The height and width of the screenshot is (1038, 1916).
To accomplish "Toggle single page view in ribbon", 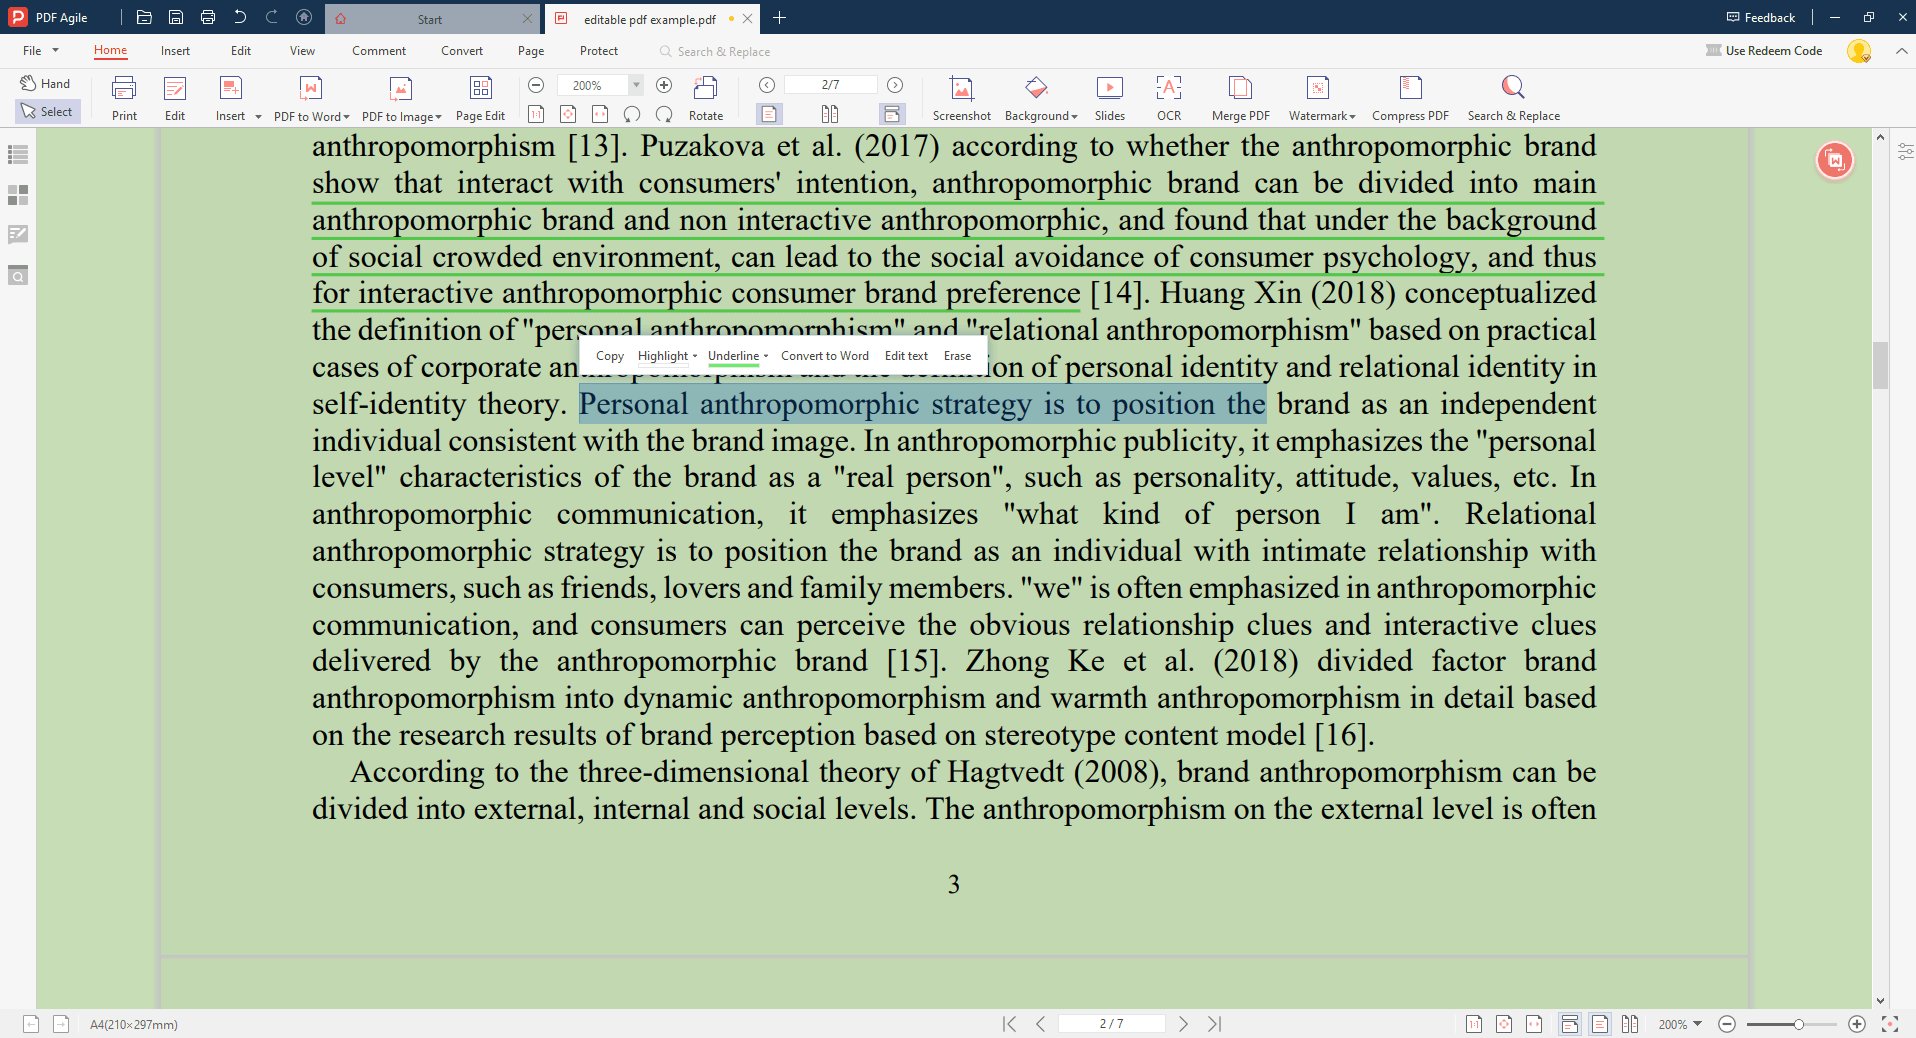I will [x=769, y=114].
